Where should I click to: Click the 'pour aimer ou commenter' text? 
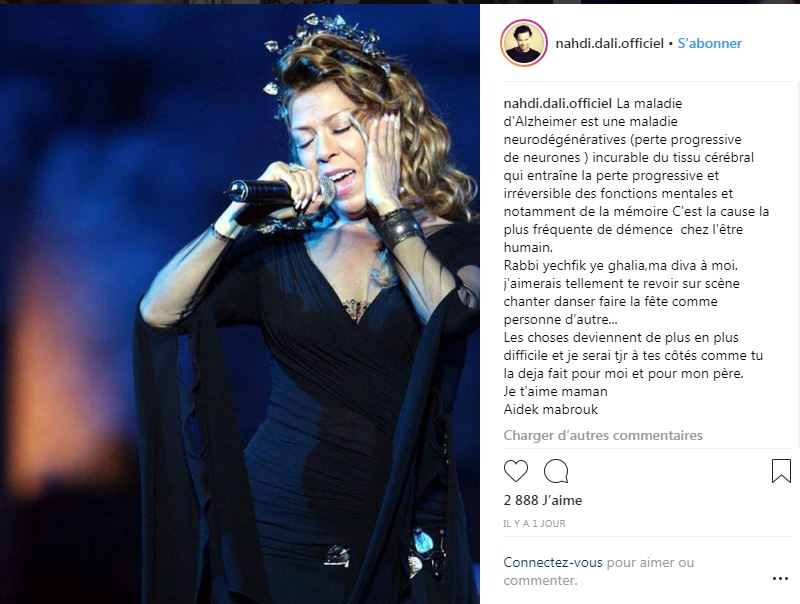tap(599, 571)
